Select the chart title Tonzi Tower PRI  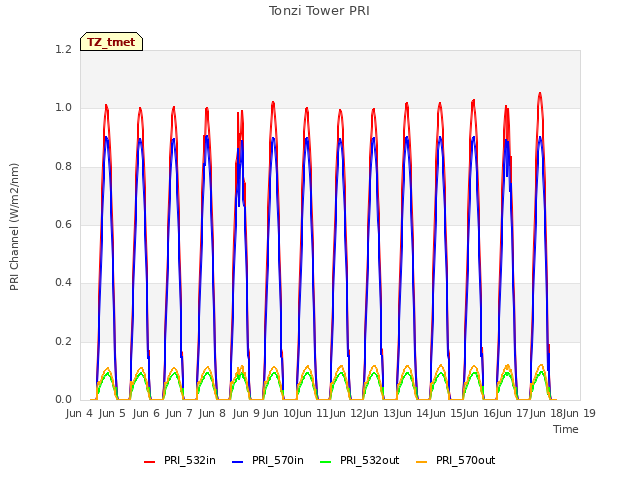(x=319, y=11)
